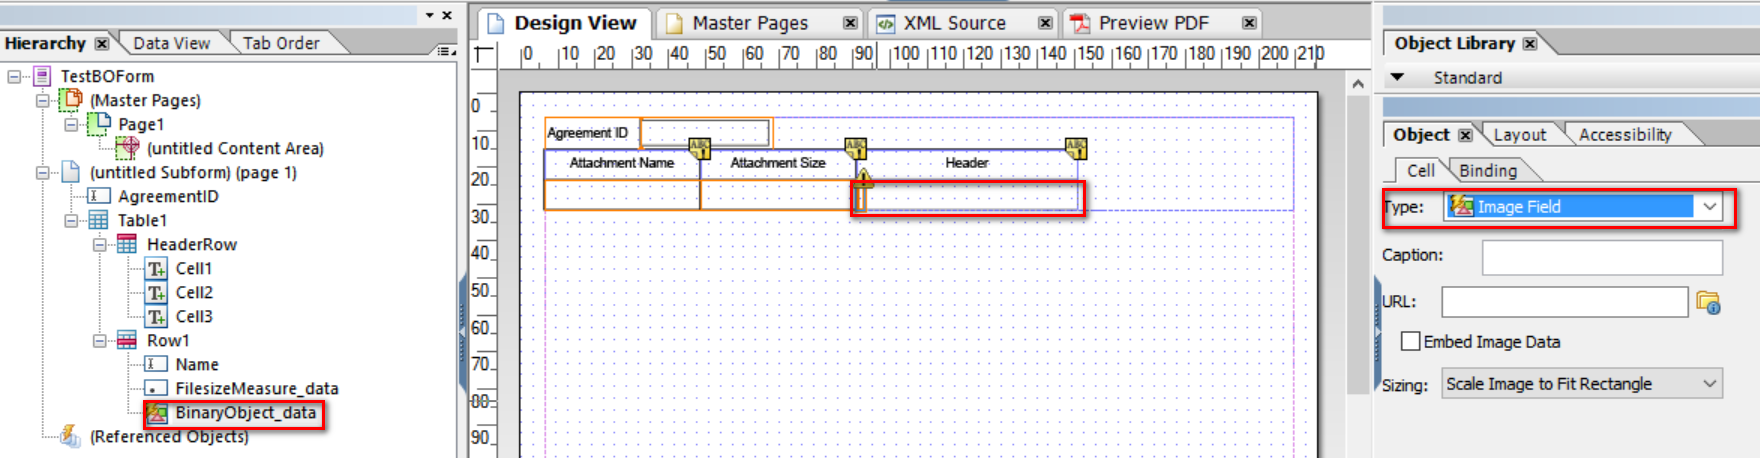Open the Preview PDF tab

1153,23
